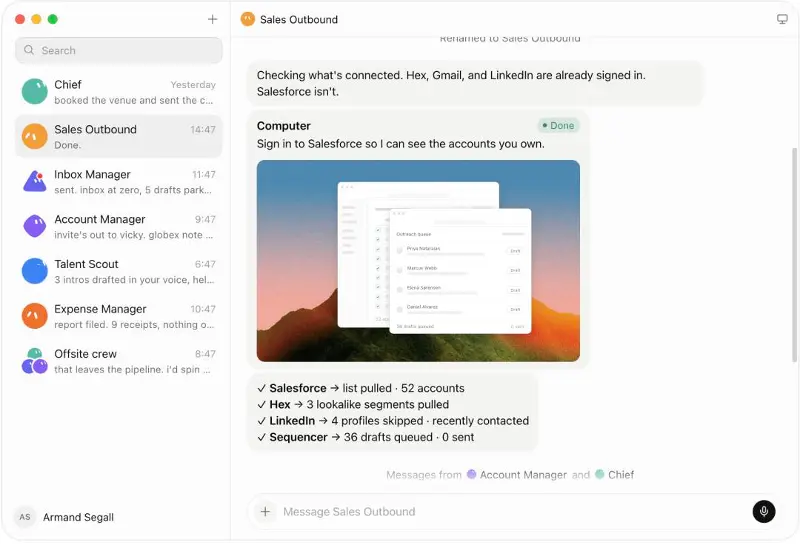This screenshot has height=545, width=800.
Task: Click the Offsite crew group avatar
Action: 35,361
